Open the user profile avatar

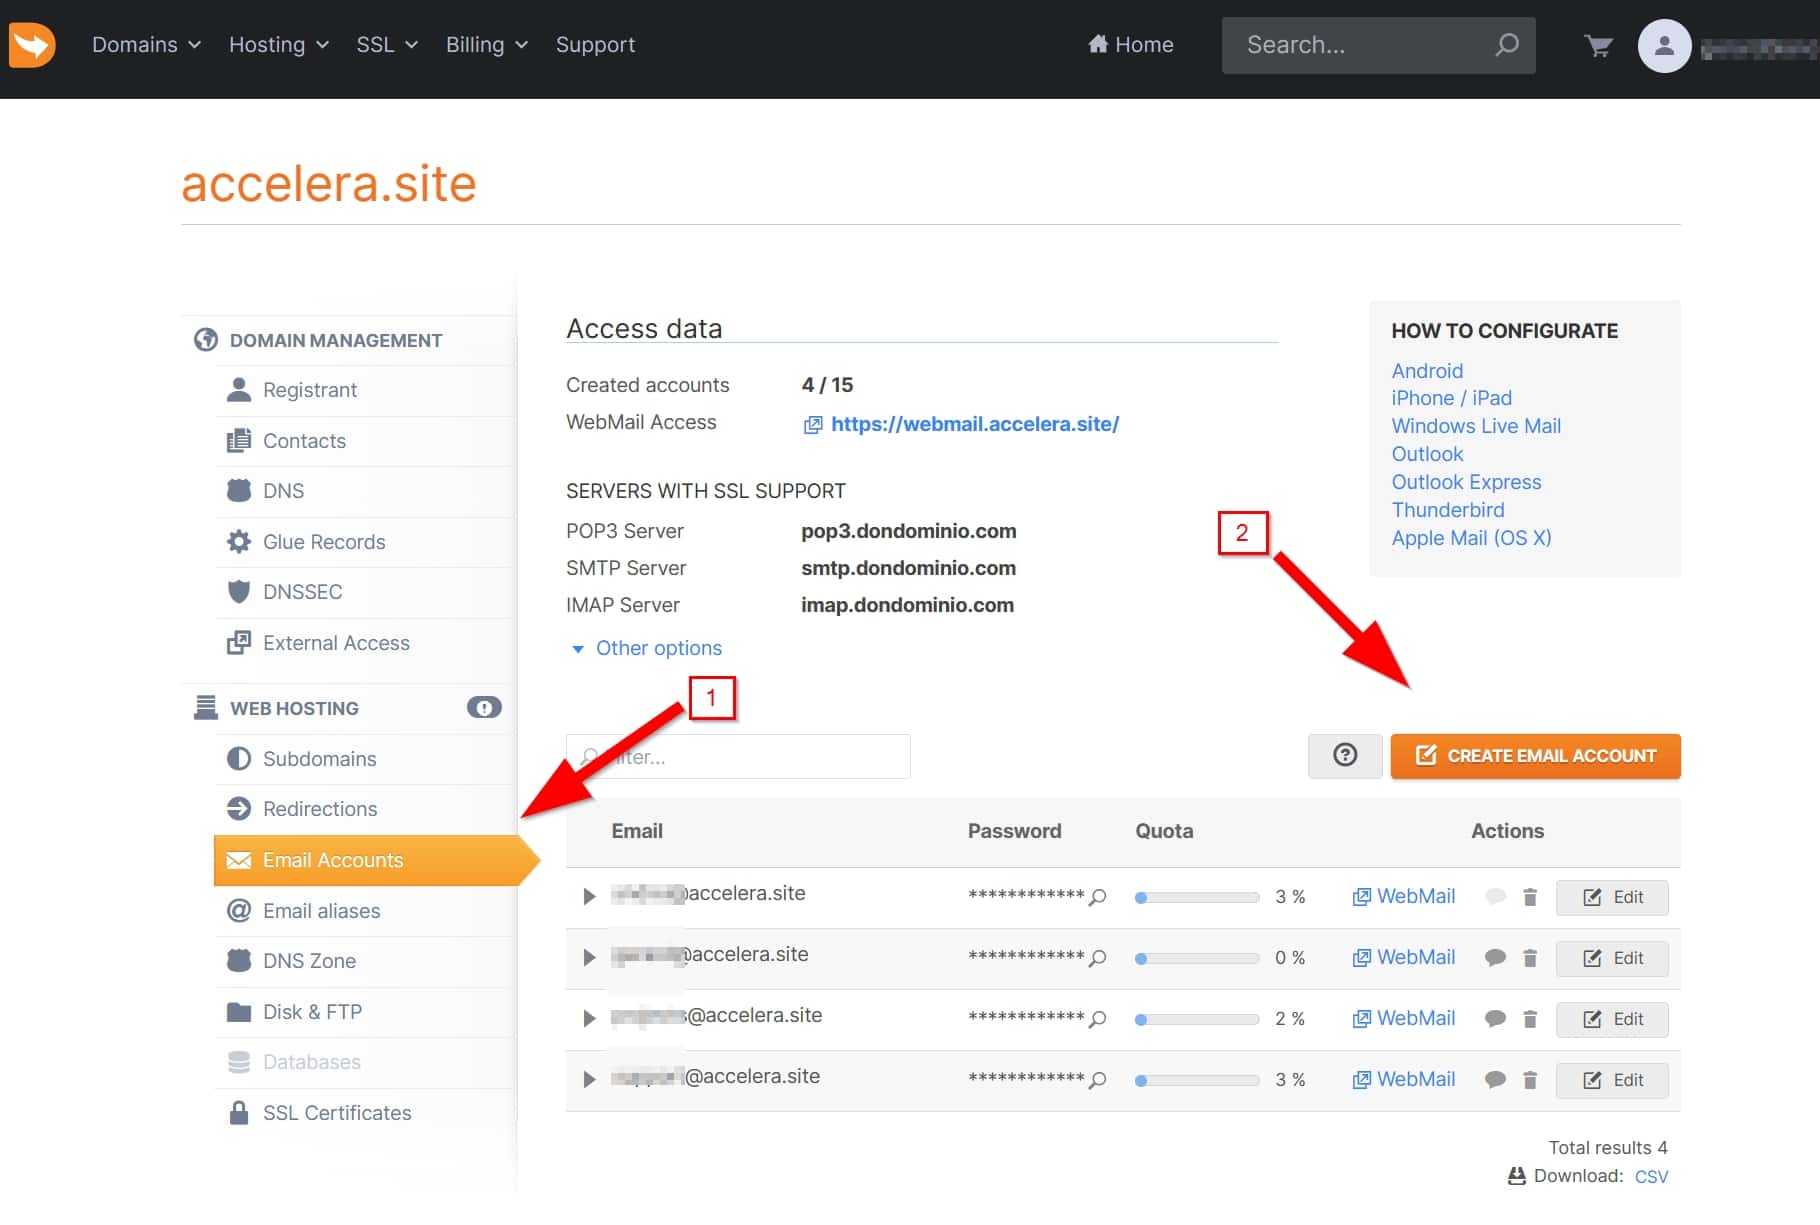(x=1664, y=46)
